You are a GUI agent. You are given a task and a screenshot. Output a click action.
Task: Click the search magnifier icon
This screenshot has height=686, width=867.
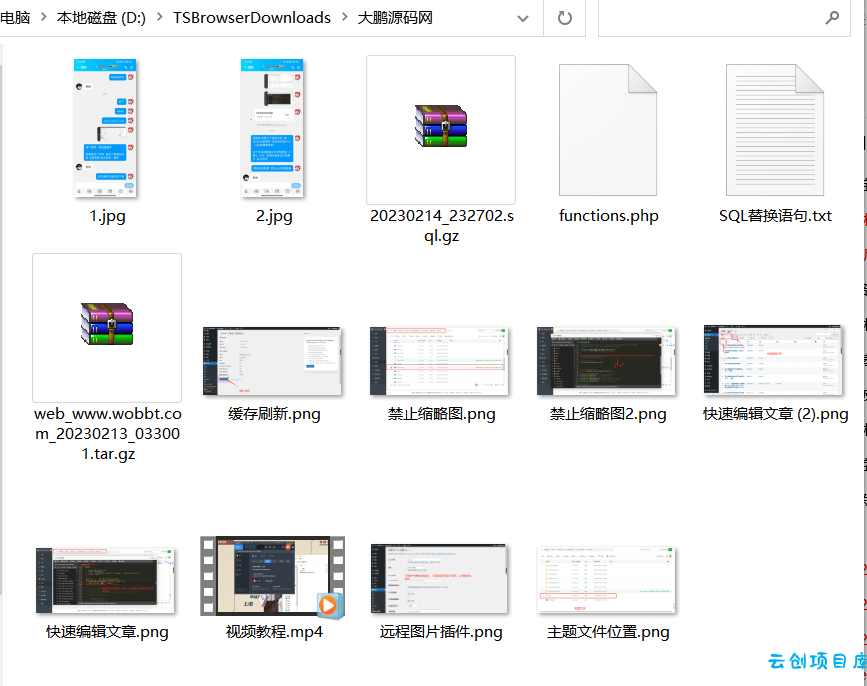coord(832,18)
